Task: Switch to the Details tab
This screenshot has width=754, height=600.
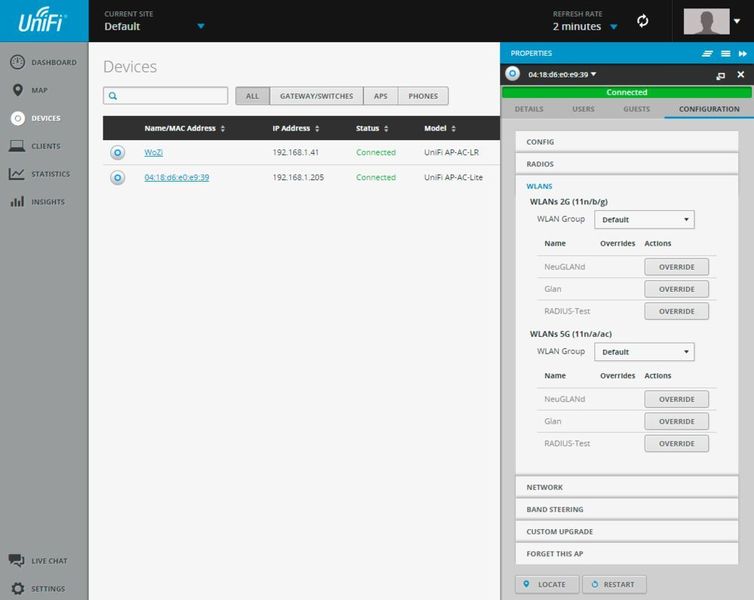Action: (529, 108)
